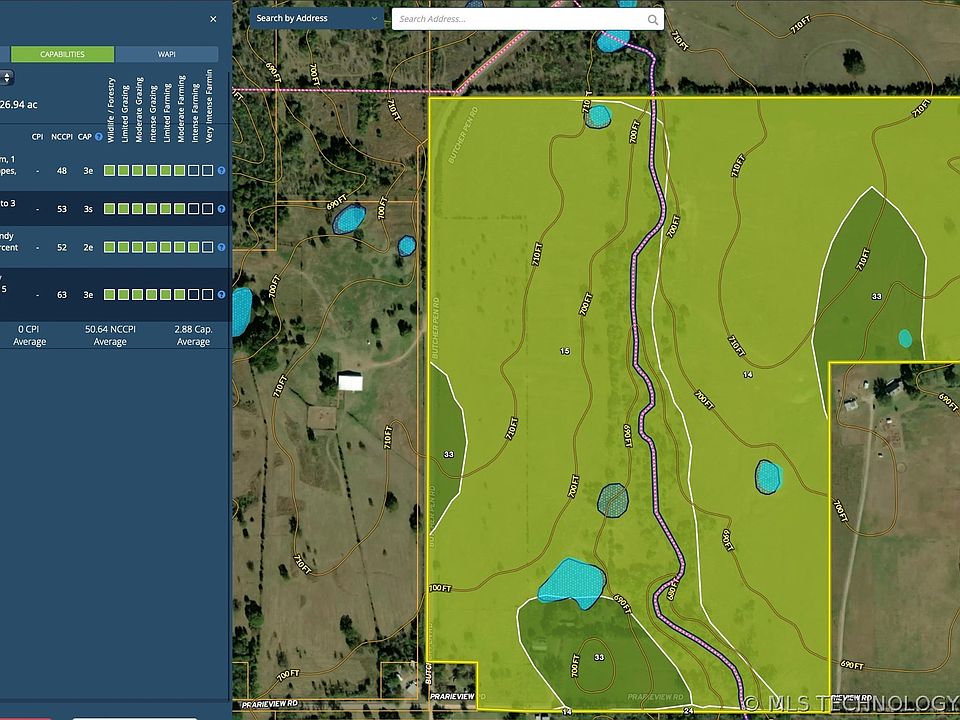Click green Wildlife / Forestry square in first row
Image resolution: width=960 pixels, height=720 pixels.
pos(109,171)
